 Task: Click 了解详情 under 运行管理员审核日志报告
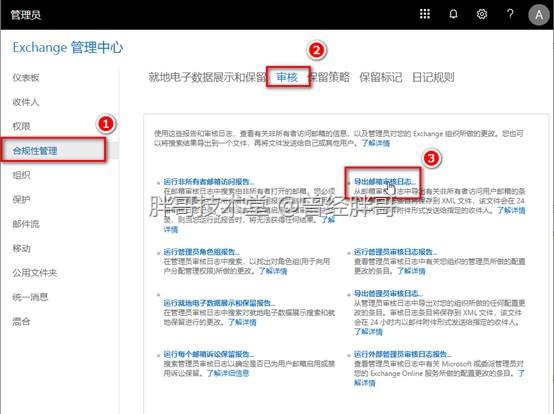[x=411, y=271]
